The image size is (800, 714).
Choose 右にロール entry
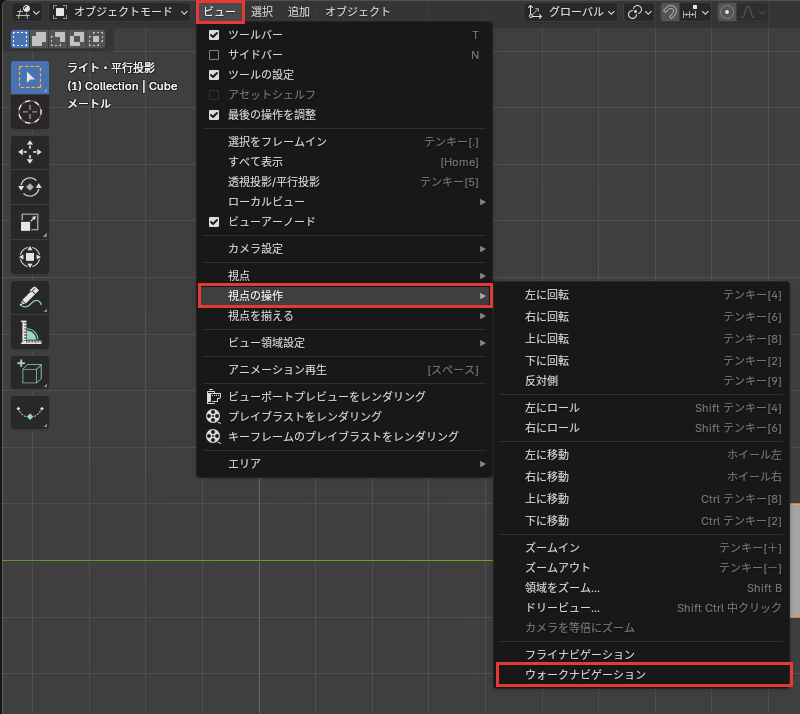[x=642, y=428]
